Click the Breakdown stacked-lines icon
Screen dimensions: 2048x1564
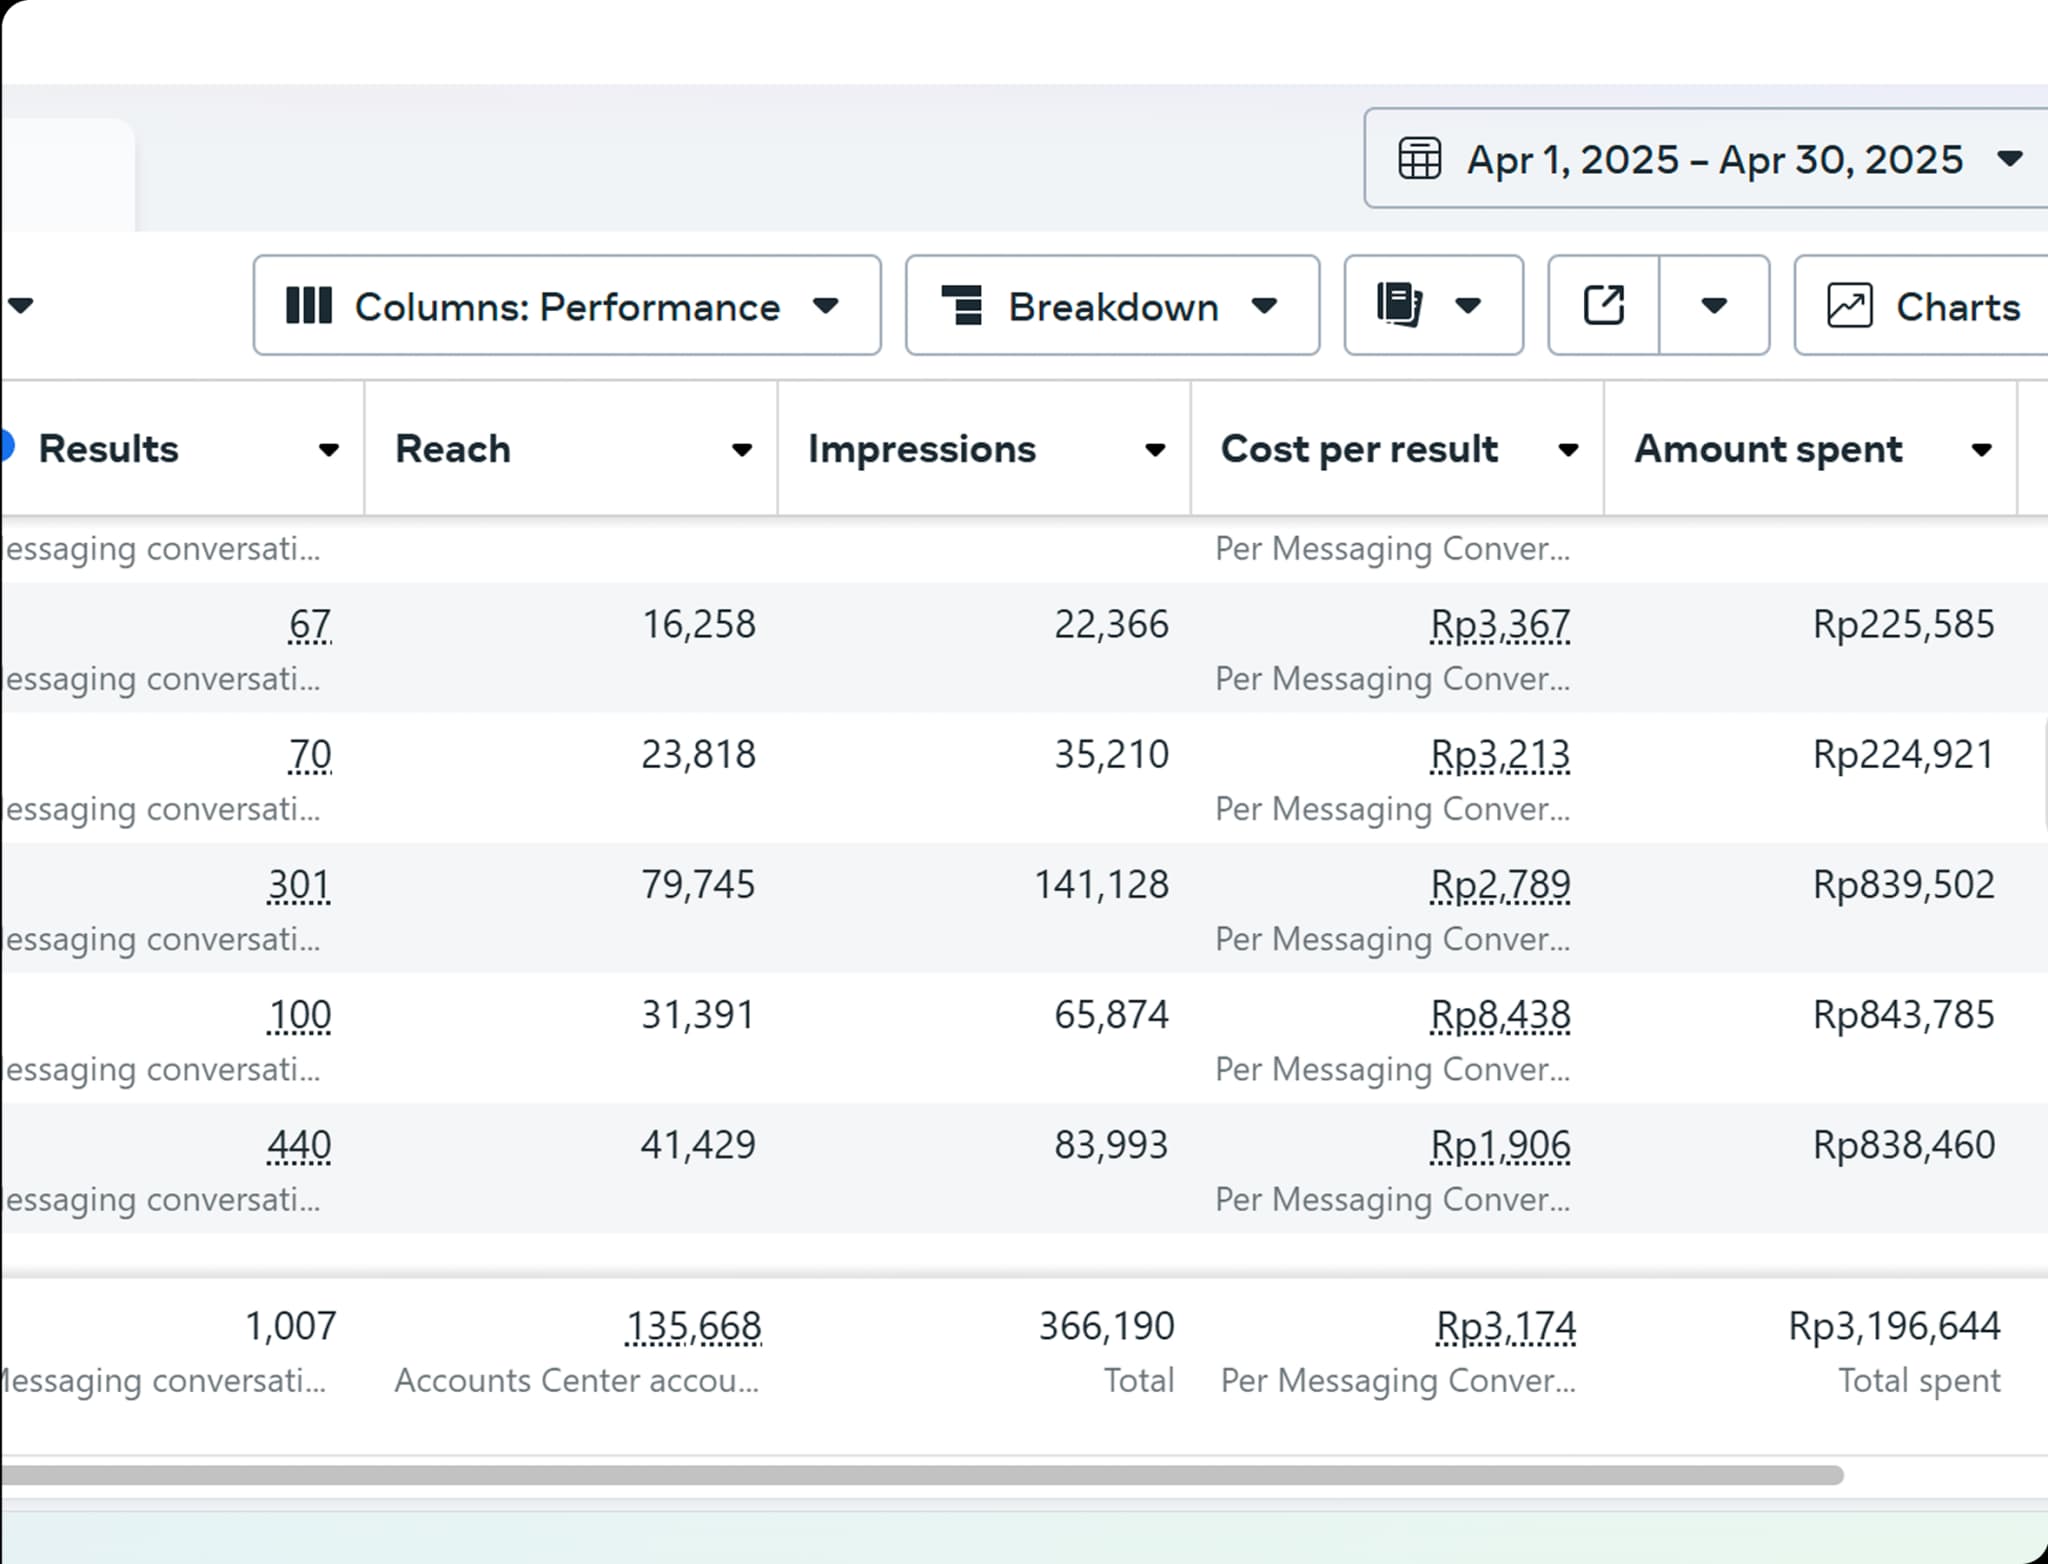coord(962,306)
